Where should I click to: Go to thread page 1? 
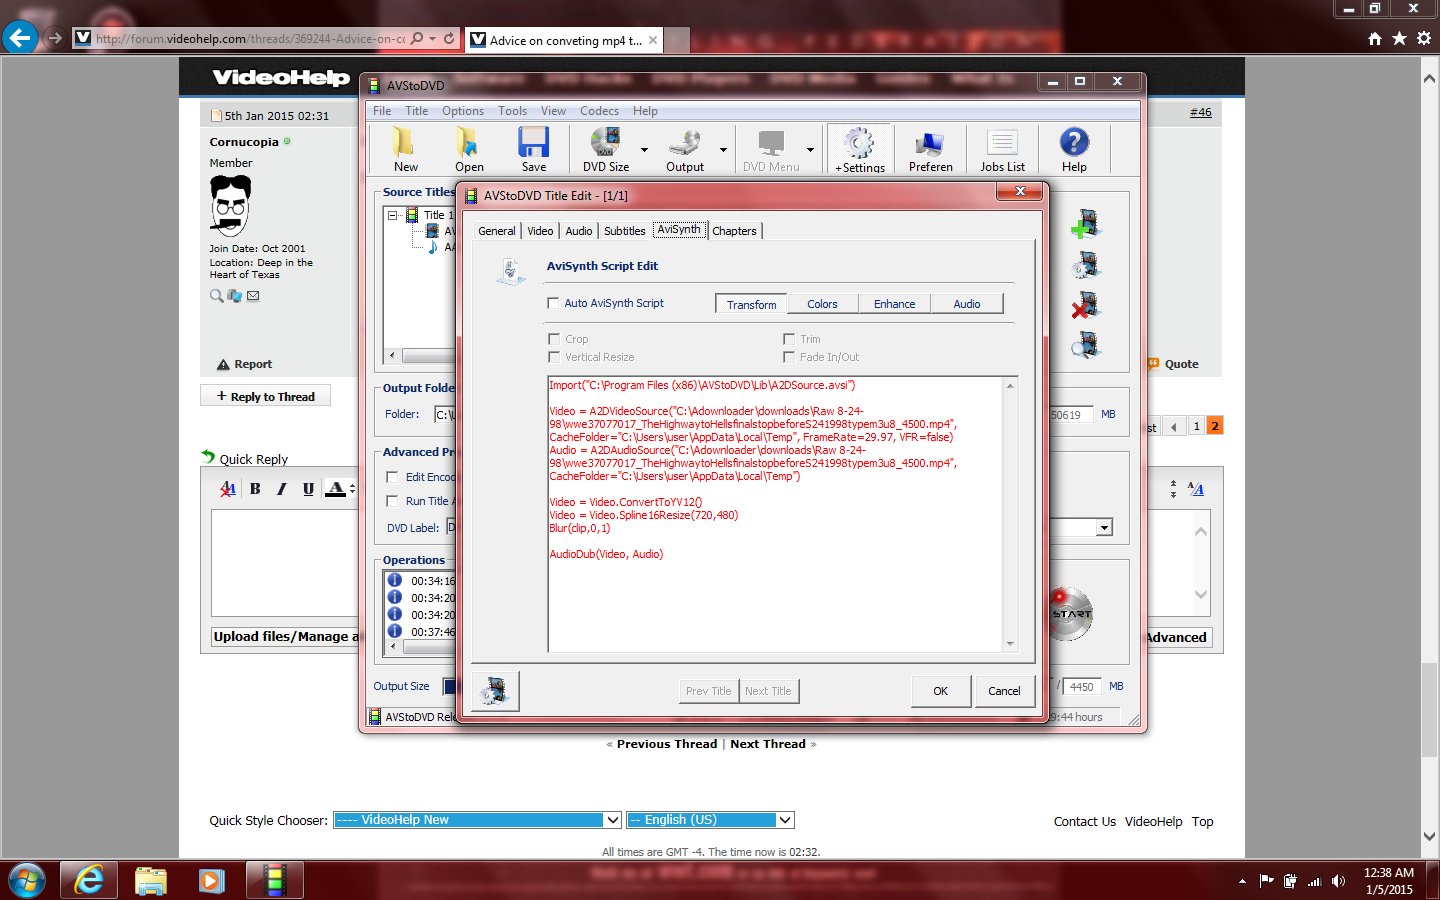1196,426
